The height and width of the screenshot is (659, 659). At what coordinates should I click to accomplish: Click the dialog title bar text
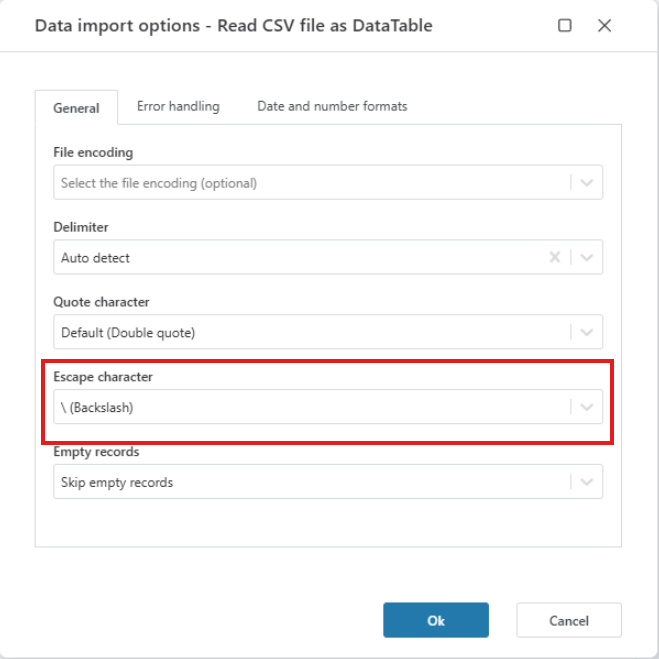click(234, 26)
